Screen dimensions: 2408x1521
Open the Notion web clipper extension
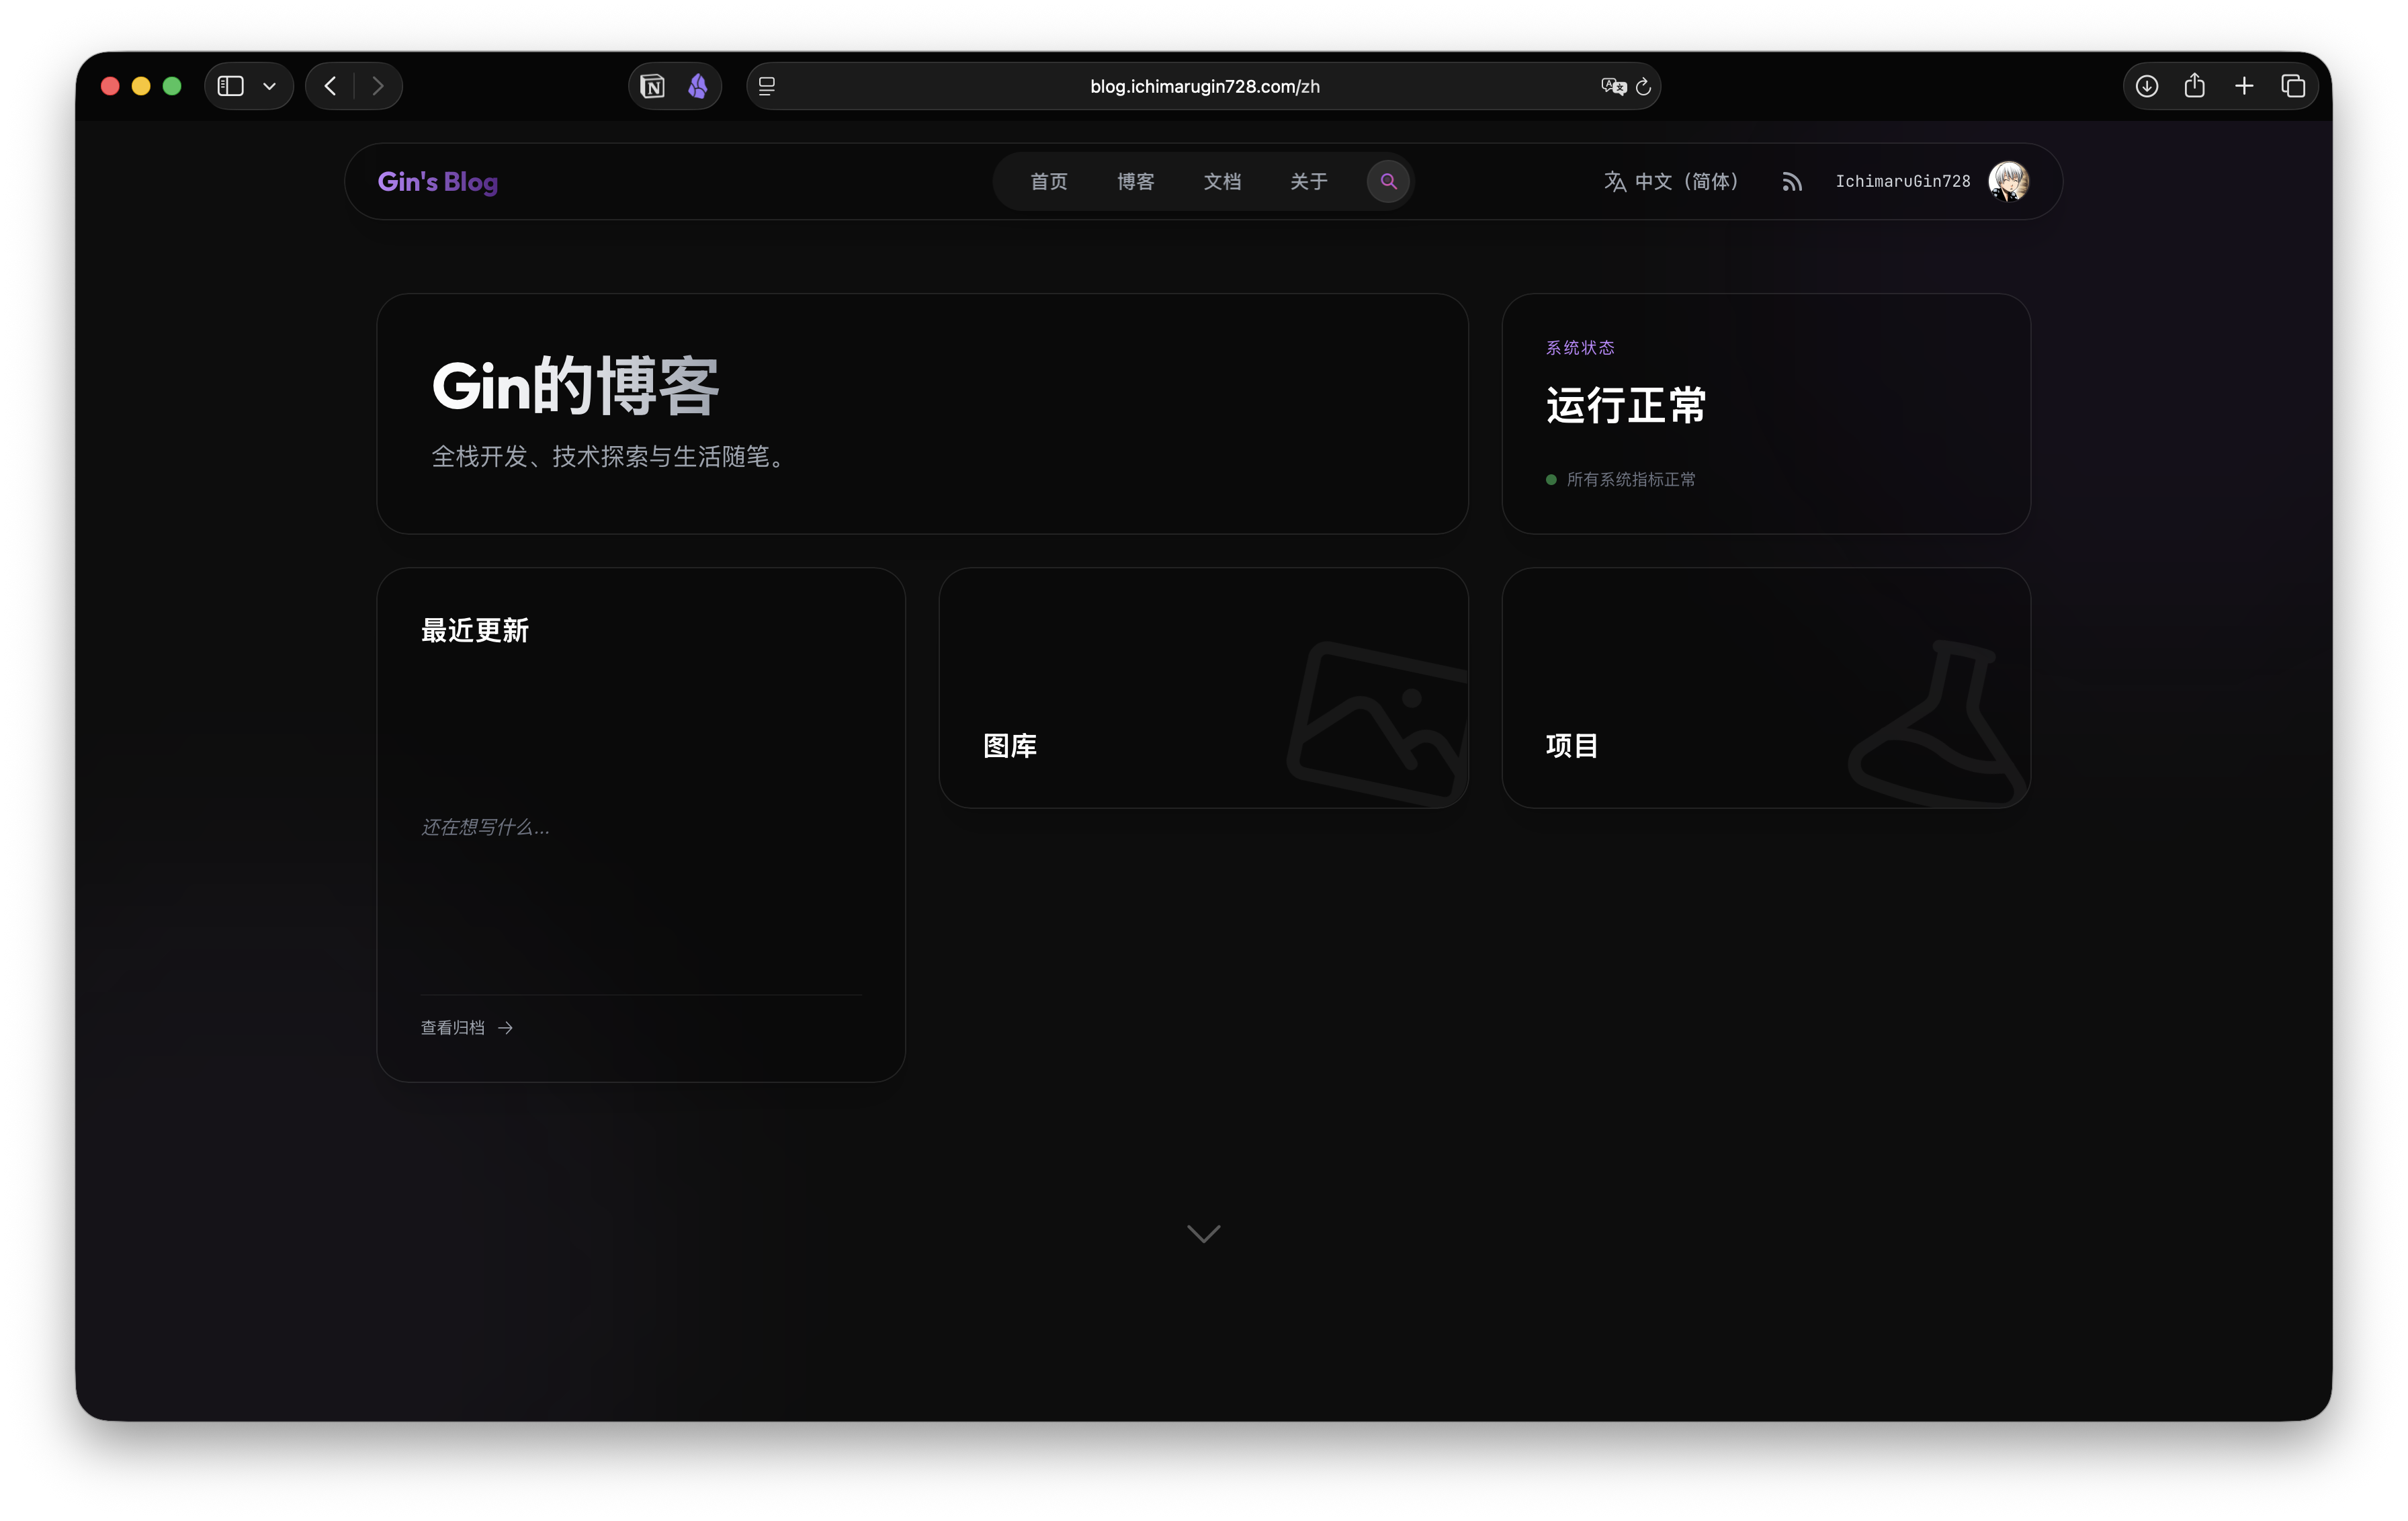[x=653, y=86]
